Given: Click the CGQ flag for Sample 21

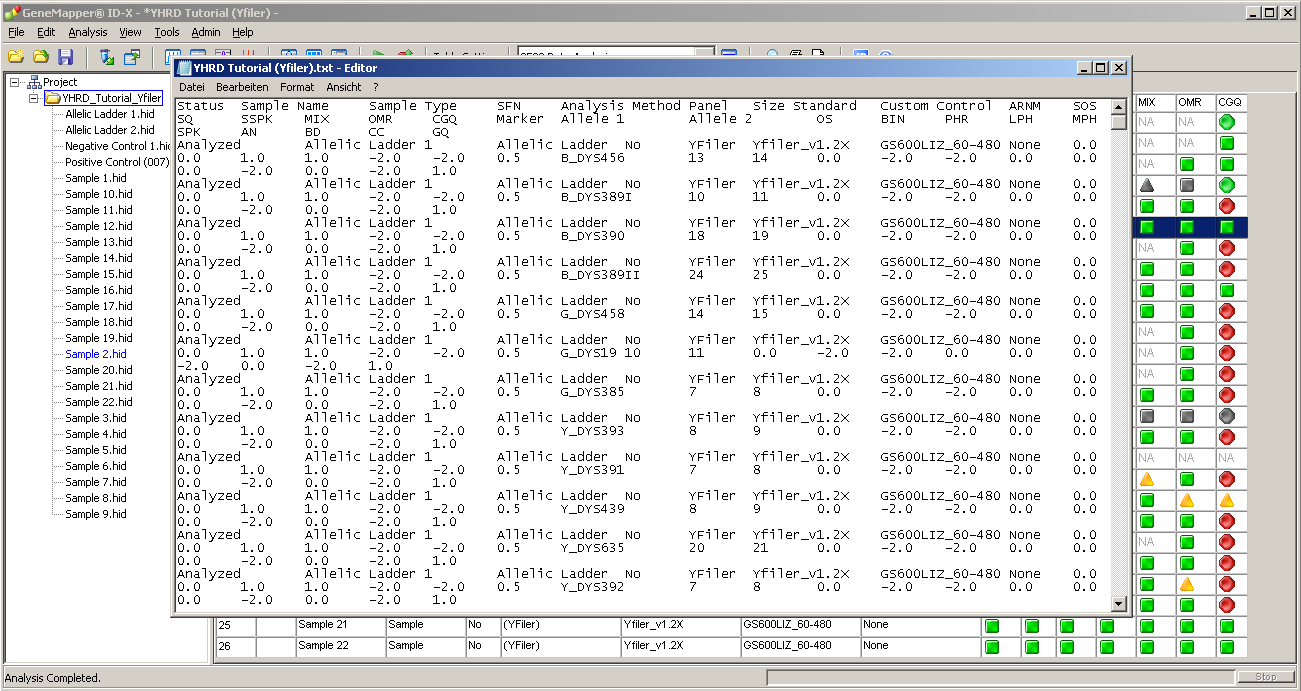Looking at the screenshot, I should point(1227,626).
